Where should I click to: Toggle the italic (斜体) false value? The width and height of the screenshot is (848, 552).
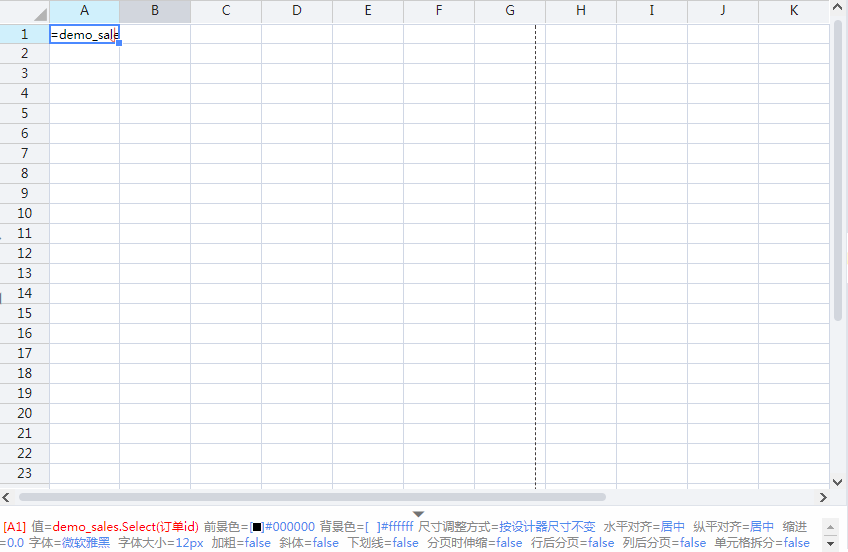(325, 543)
